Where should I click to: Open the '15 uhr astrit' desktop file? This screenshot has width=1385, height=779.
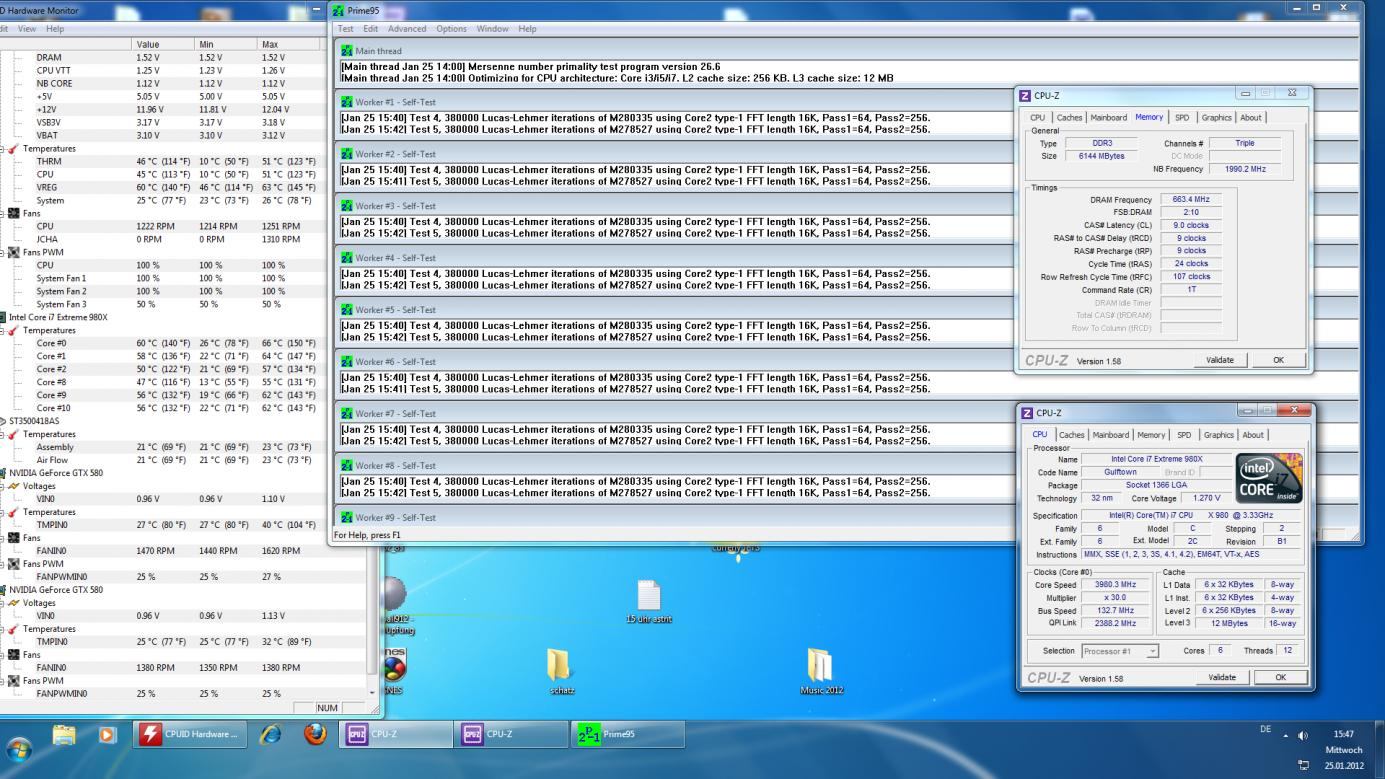tap(649, 604)
